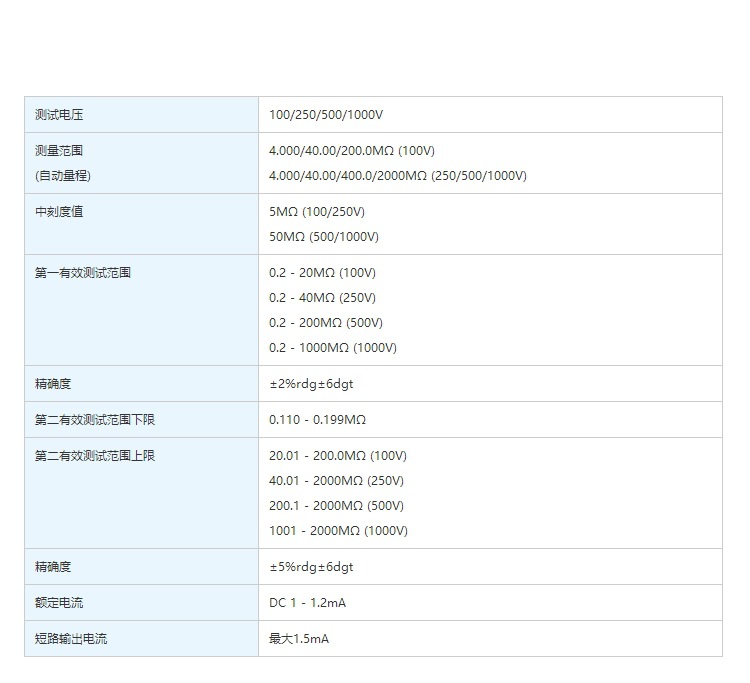Select 0.2 - 40MΩ (250V) line

322,297
